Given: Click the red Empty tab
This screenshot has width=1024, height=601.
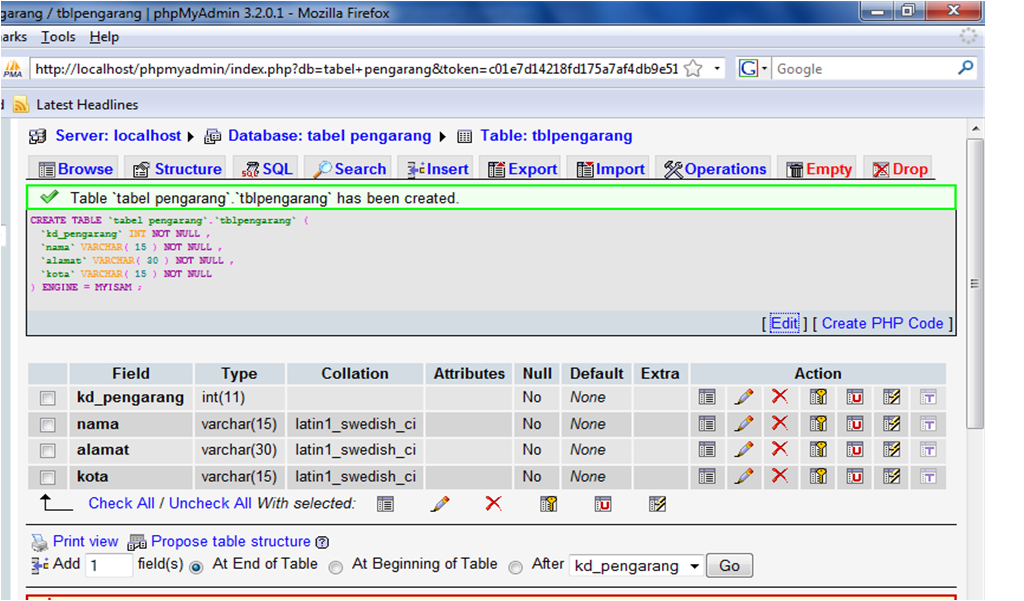Looking at the screenshot, I should (820, 169).
